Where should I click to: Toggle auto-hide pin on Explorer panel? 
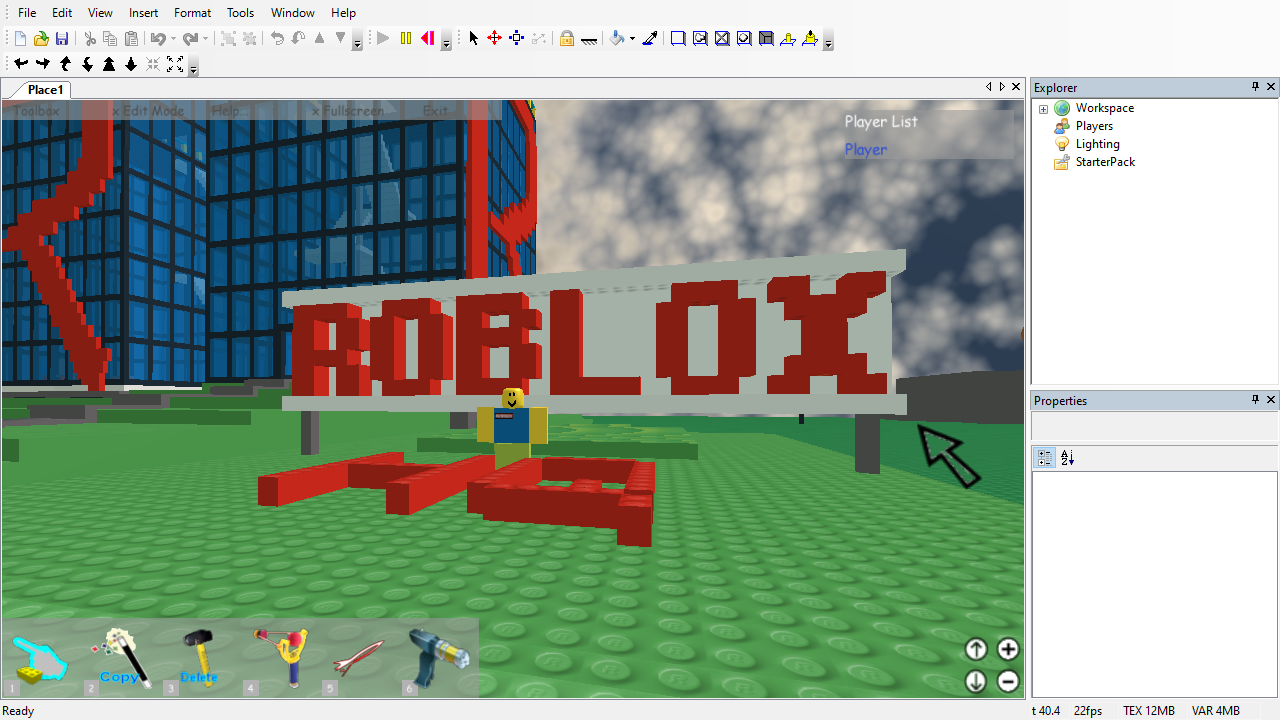(x=1256, y=87)
